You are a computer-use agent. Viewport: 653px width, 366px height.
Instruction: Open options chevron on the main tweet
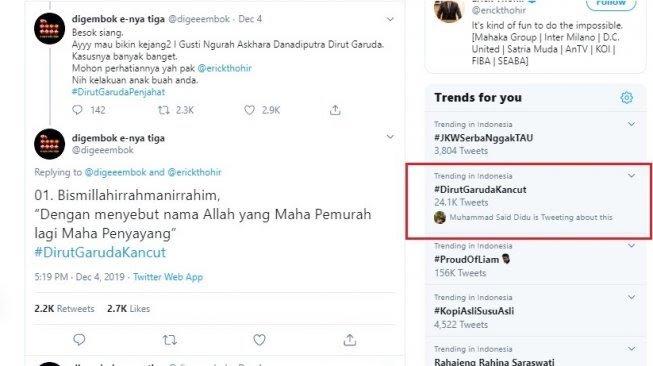[x=390, y=137]
